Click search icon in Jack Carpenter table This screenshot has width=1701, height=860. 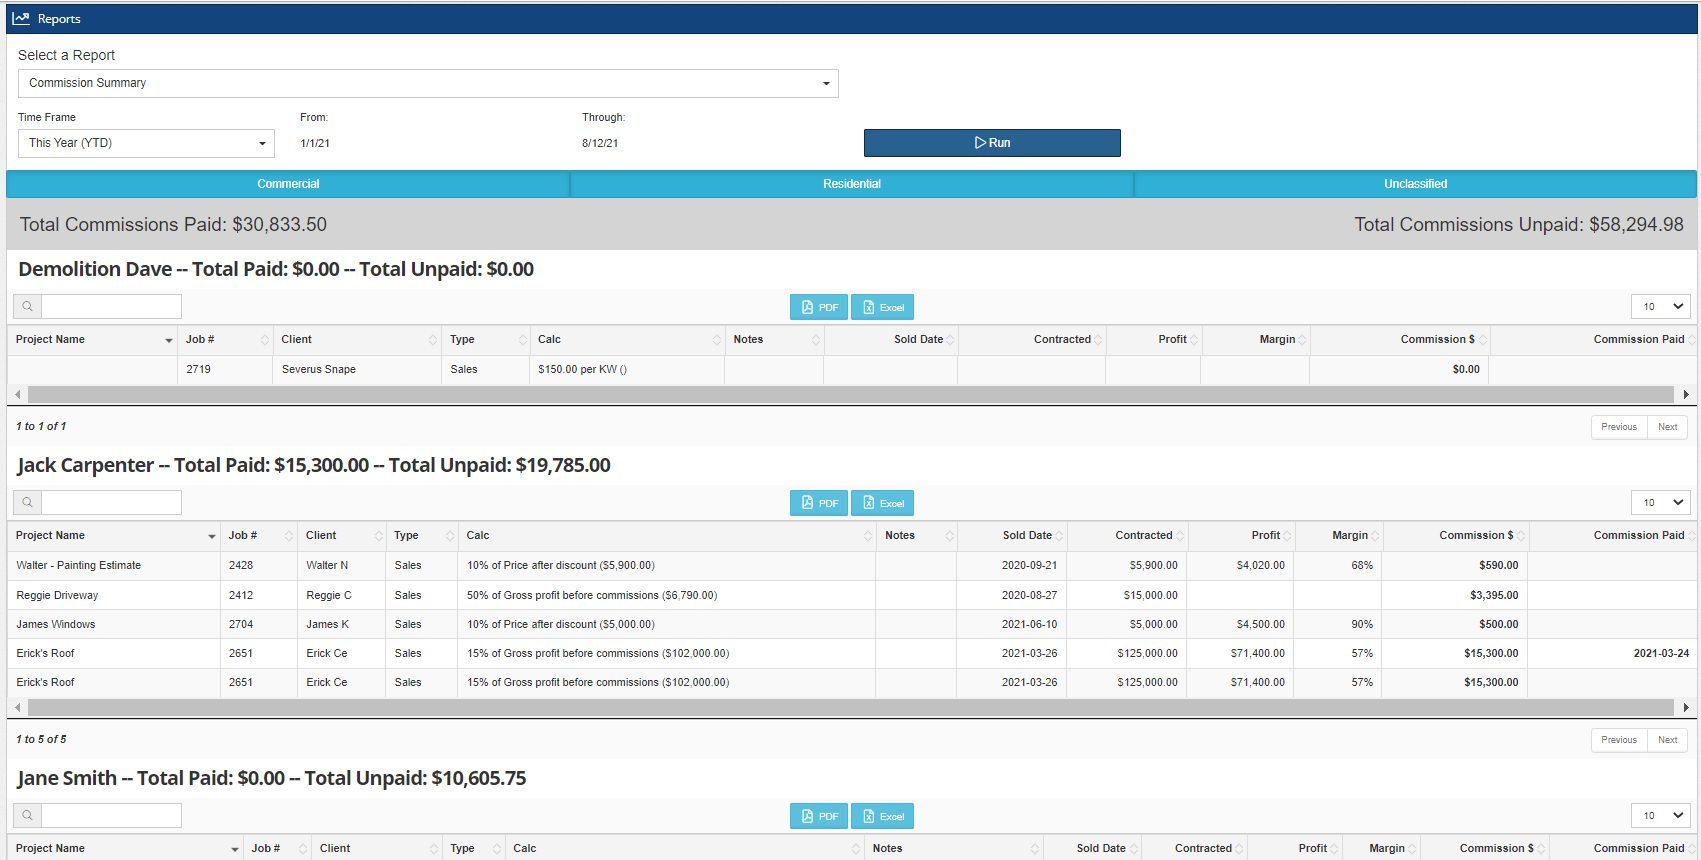[27, 503]
